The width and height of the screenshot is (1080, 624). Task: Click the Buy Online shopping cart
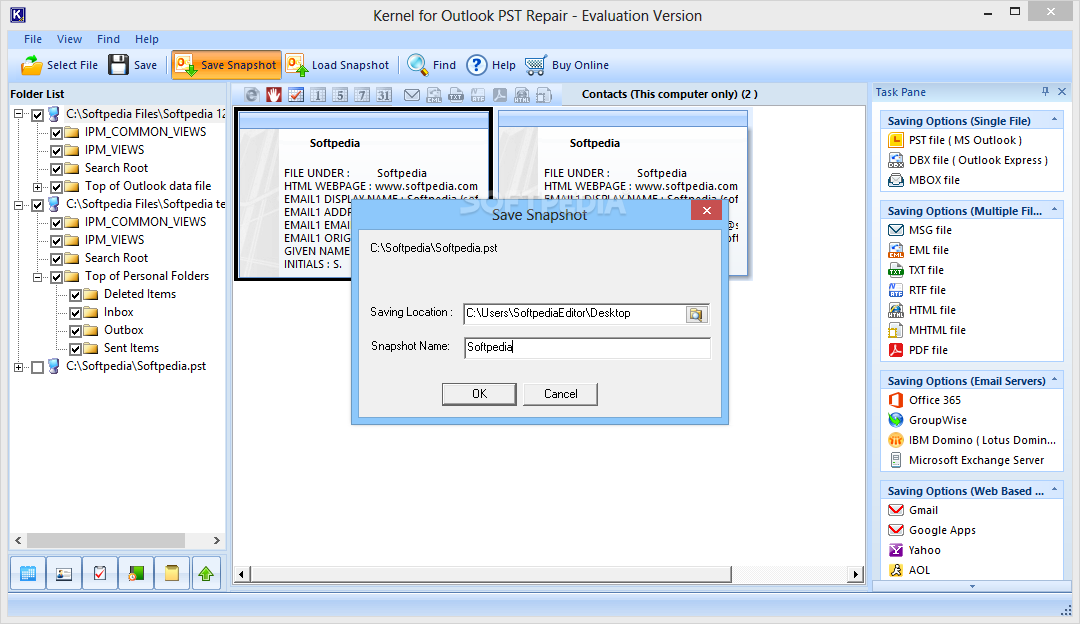536,65
